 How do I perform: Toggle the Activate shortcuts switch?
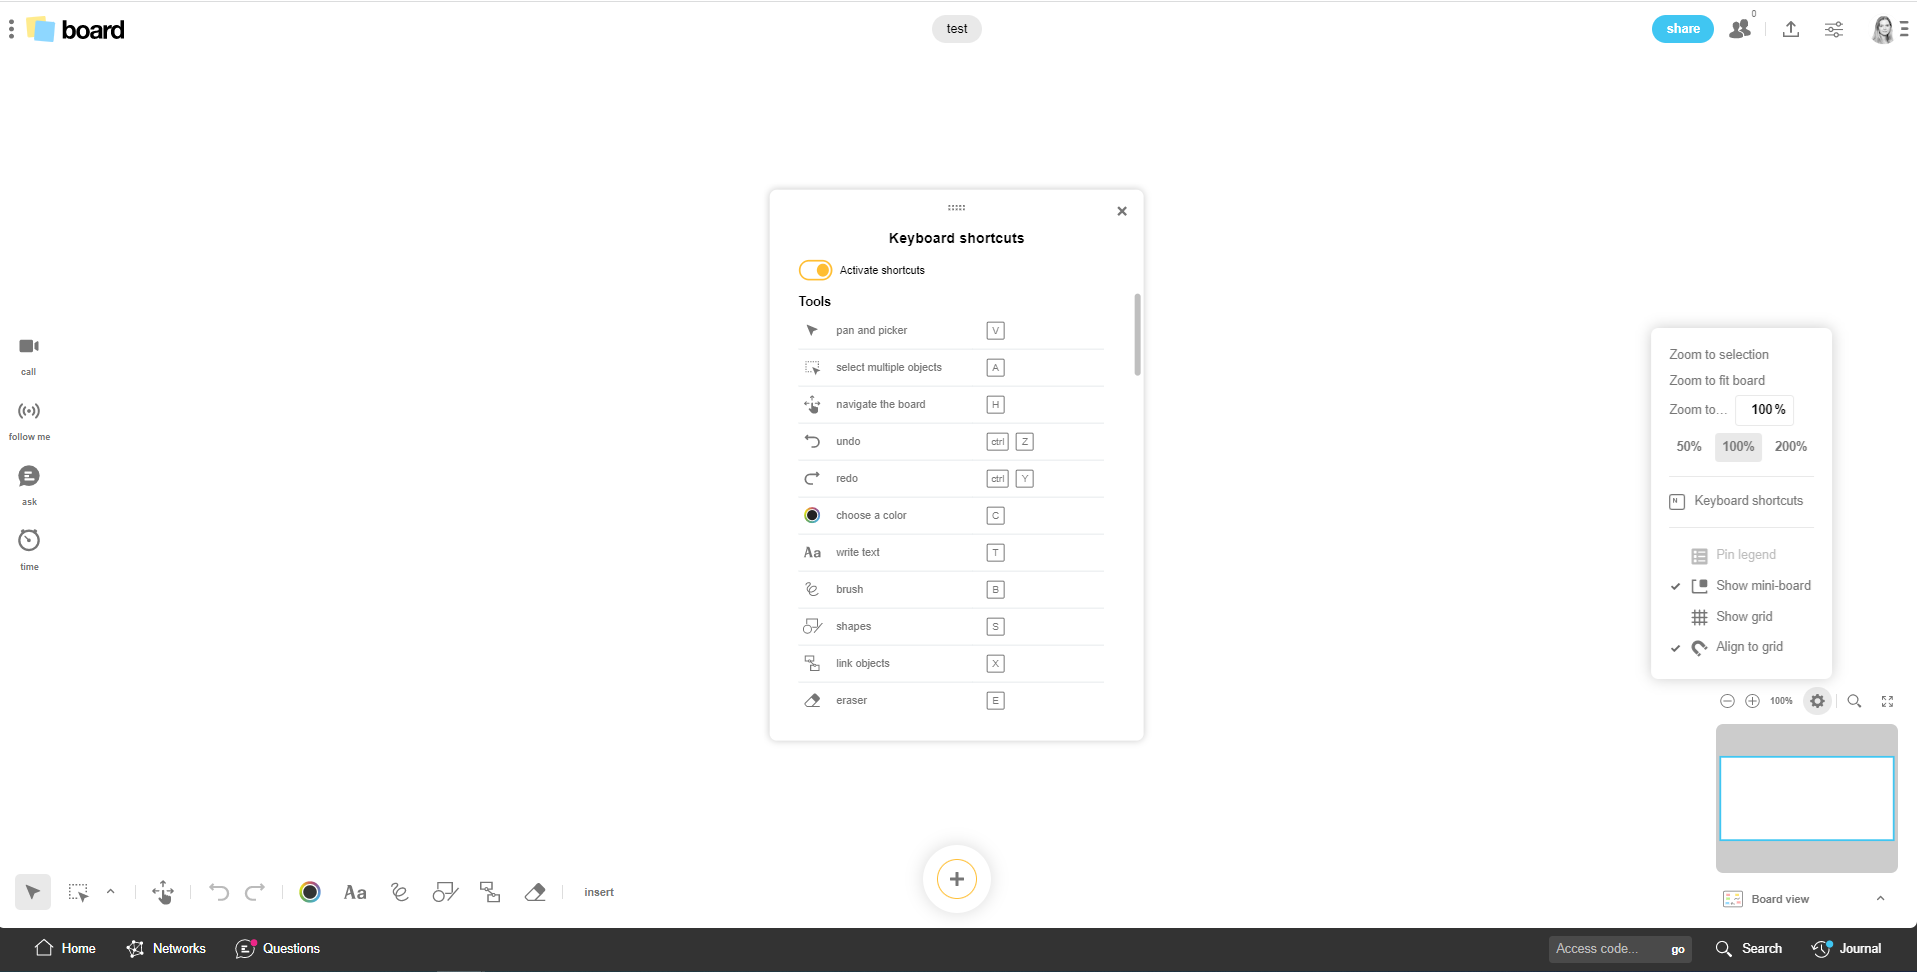(815, 270)
